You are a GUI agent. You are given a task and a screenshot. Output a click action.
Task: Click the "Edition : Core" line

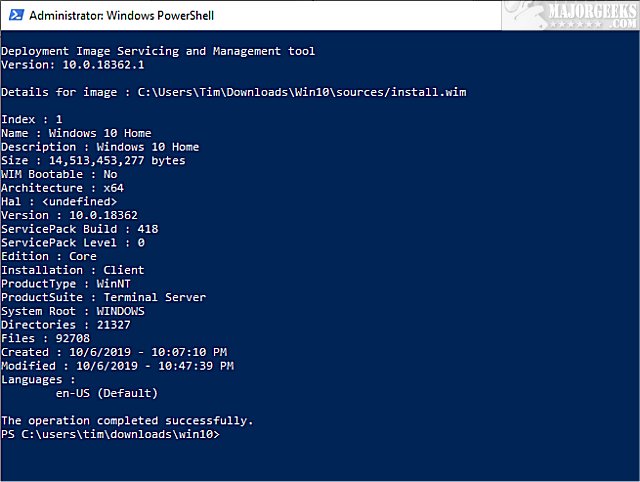tap(49, 256)
